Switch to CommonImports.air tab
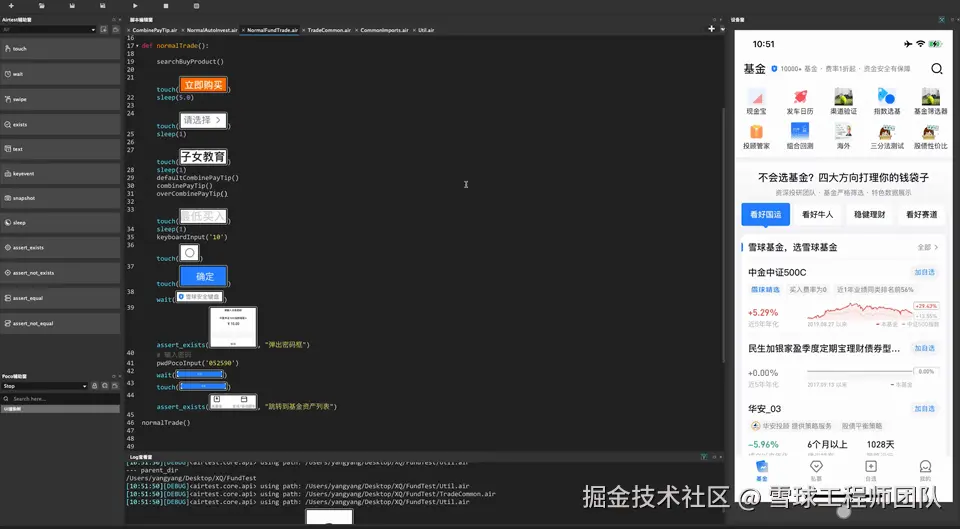Viewport: 960px width, 529px height. pyautogui.click(x=384, y=30)
